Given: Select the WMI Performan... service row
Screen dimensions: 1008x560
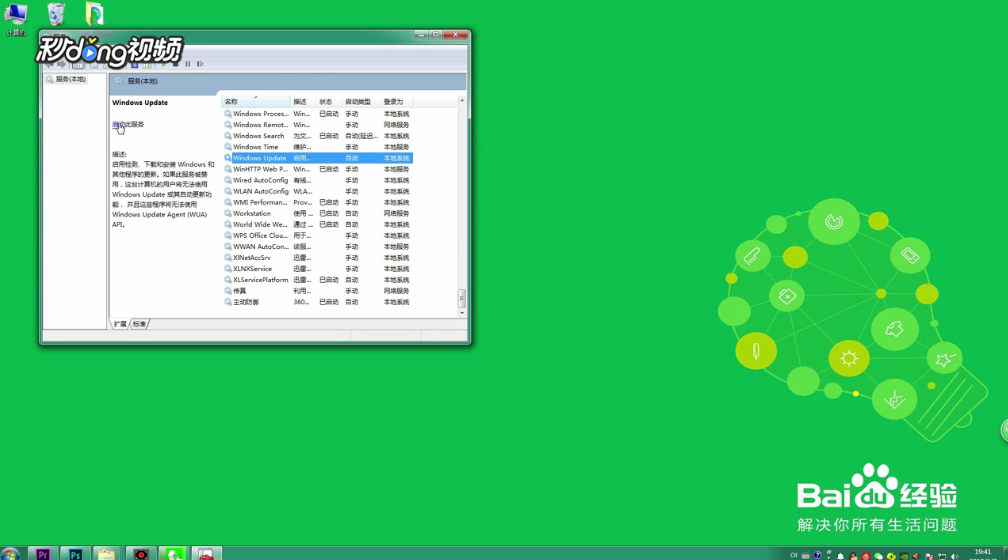Looking at the screenshot, I should click(x=318, y=203).
